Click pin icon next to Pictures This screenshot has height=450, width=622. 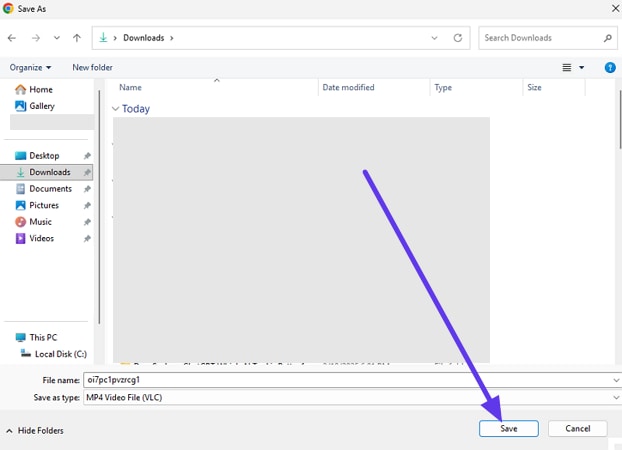pyautogui.click(x=87, y=206)
